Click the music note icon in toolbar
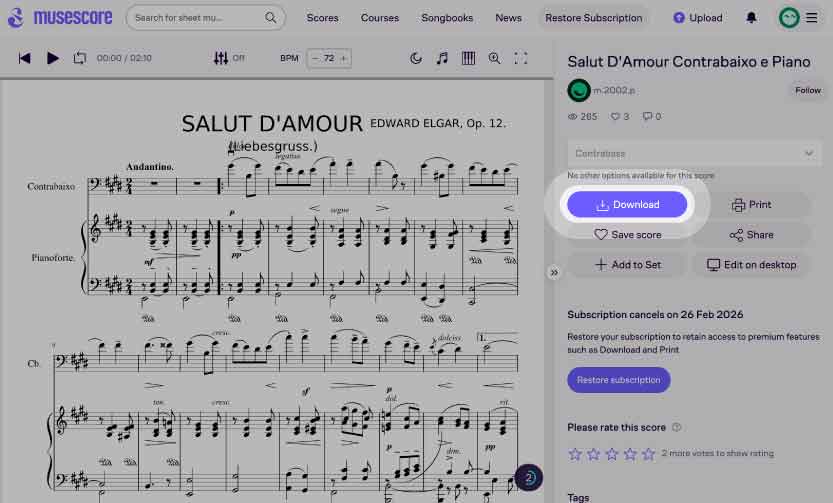 tap(442, 59)
